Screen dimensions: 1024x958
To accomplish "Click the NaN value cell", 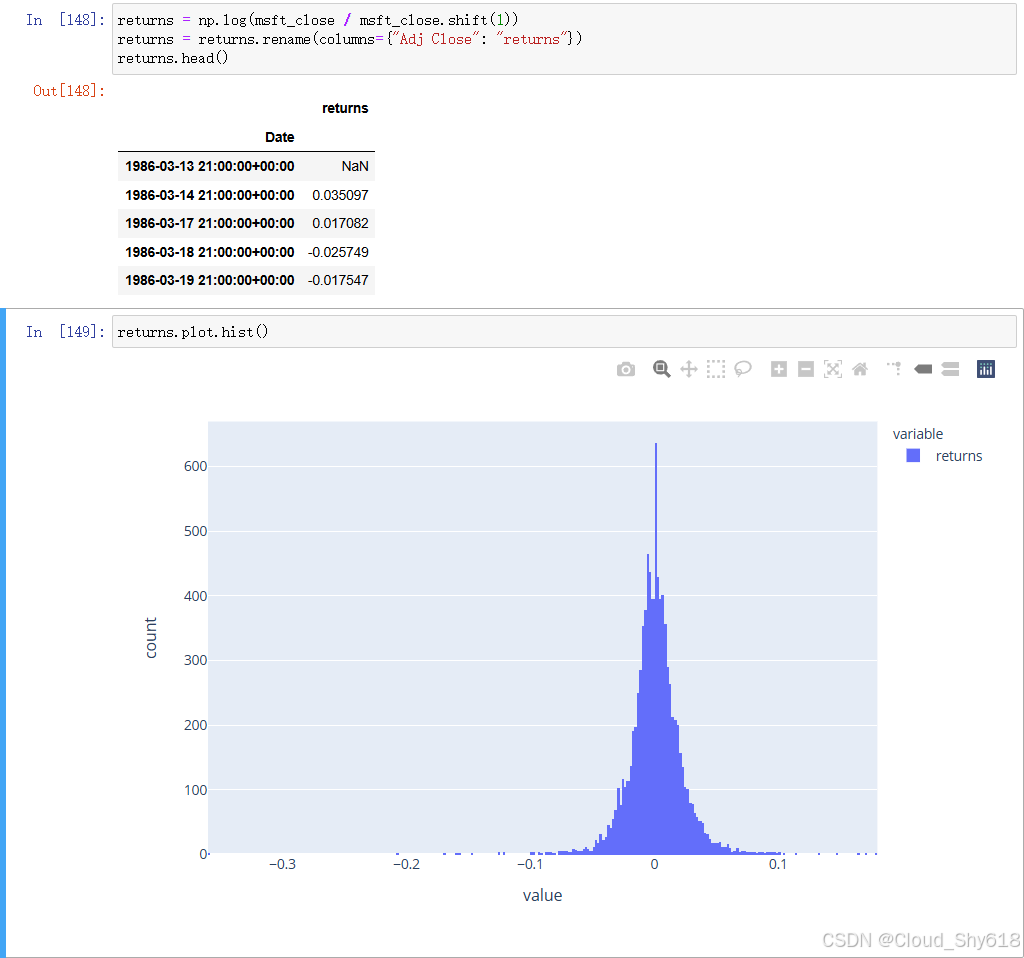I will (x=355, y=167).
